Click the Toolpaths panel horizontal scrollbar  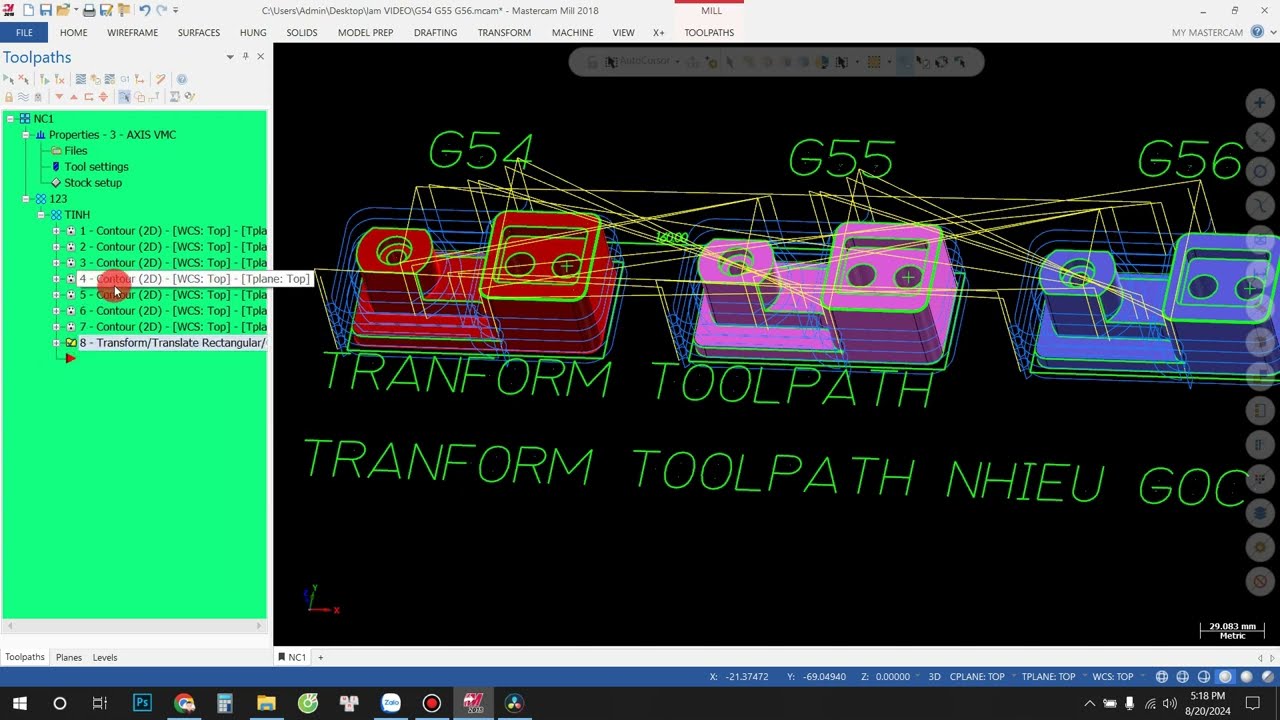tap(134, 626)
